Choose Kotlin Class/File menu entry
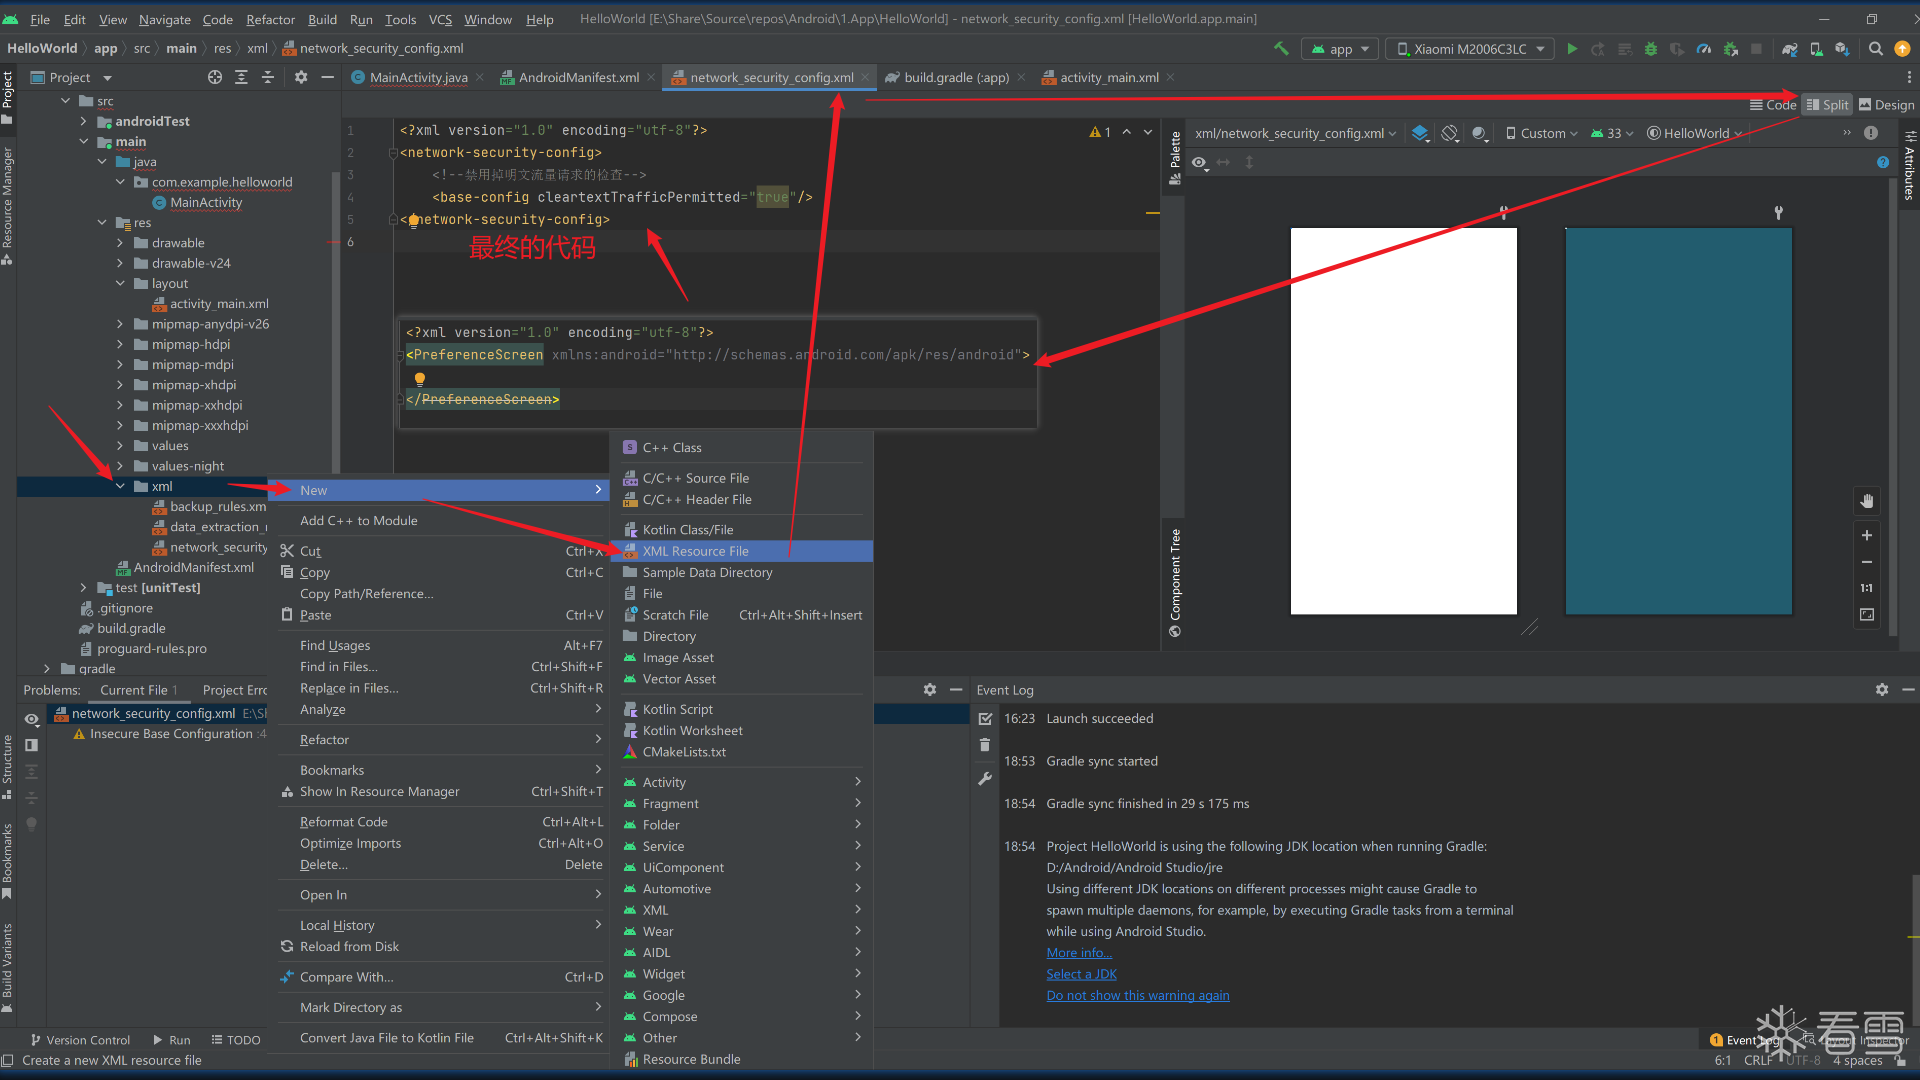 coord(742,530)
